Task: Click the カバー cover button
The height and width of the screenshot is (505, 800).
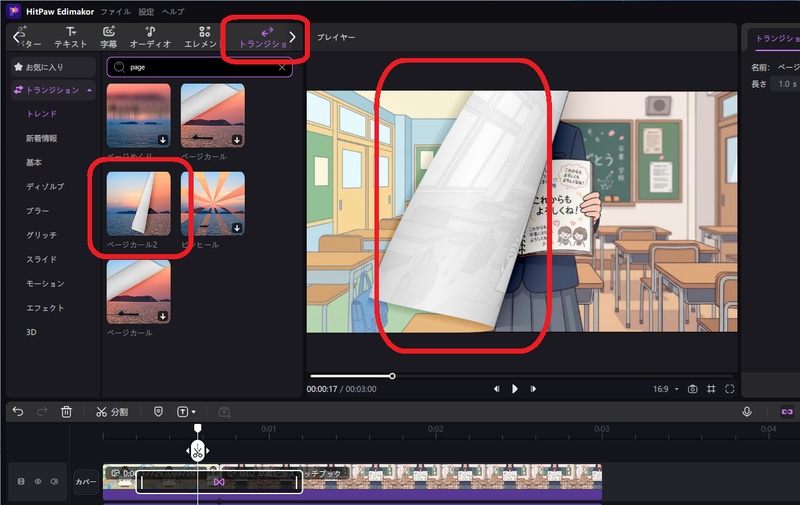Action: pyautogui.click(x=86, y=482)
